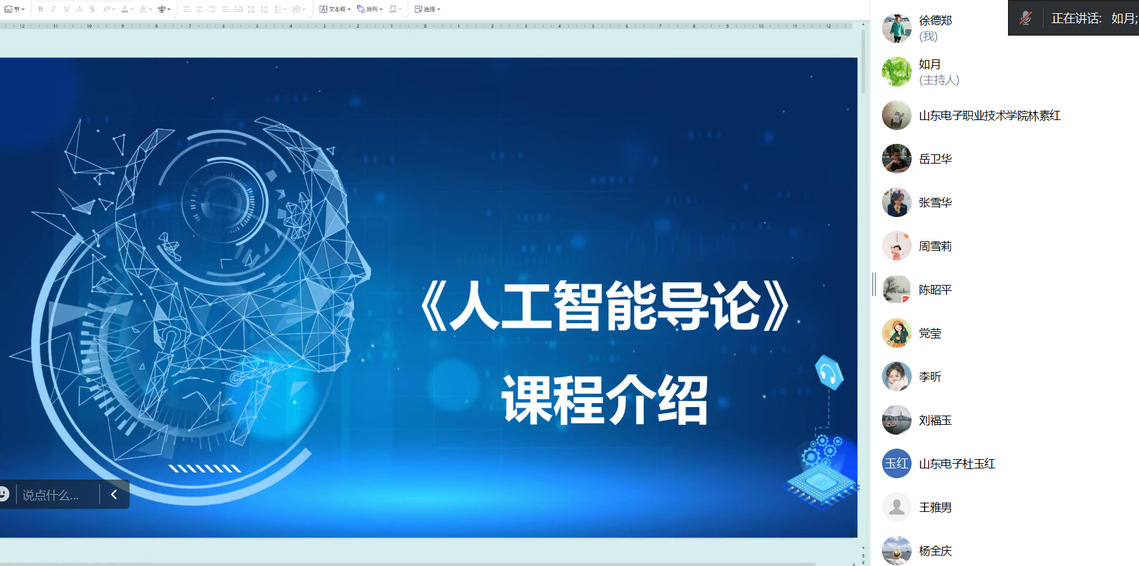Open the 文本框 text box dropdown
Screen dimensions: 1139x566
click(334, 9)
